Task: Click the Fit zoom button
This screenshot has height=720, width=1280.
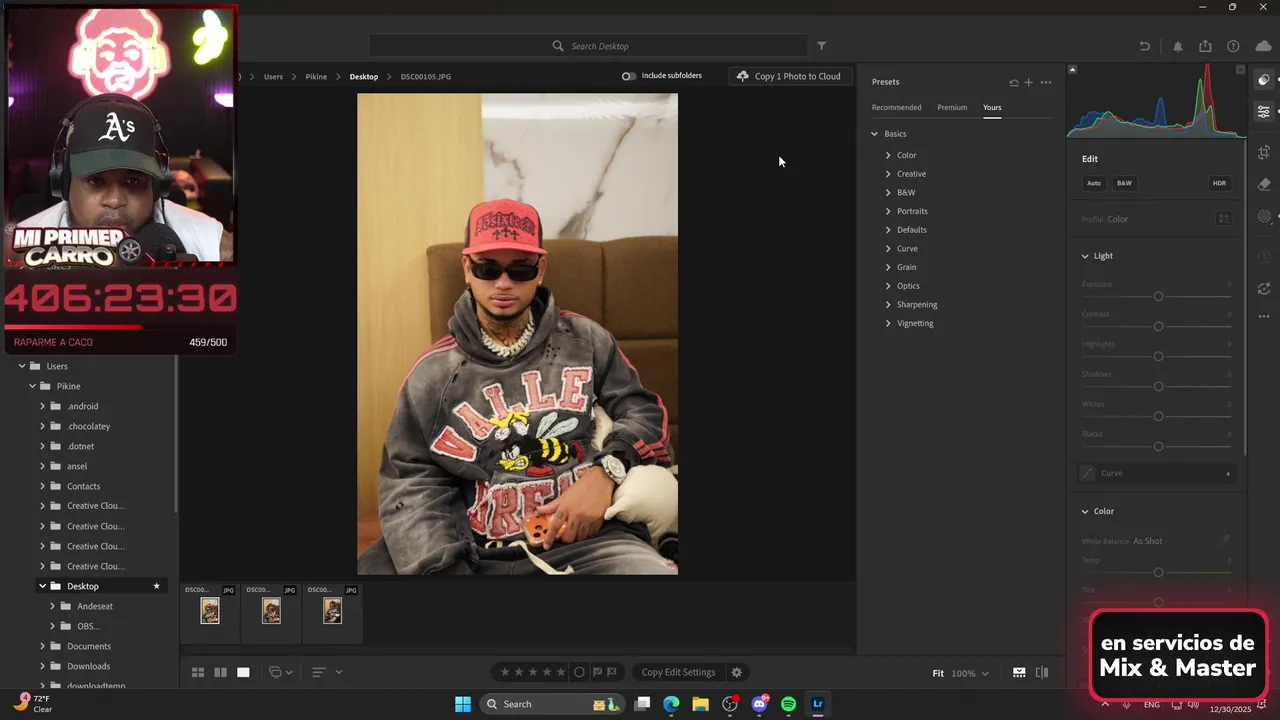Action: pyautogui.click(x=938, y=673)
